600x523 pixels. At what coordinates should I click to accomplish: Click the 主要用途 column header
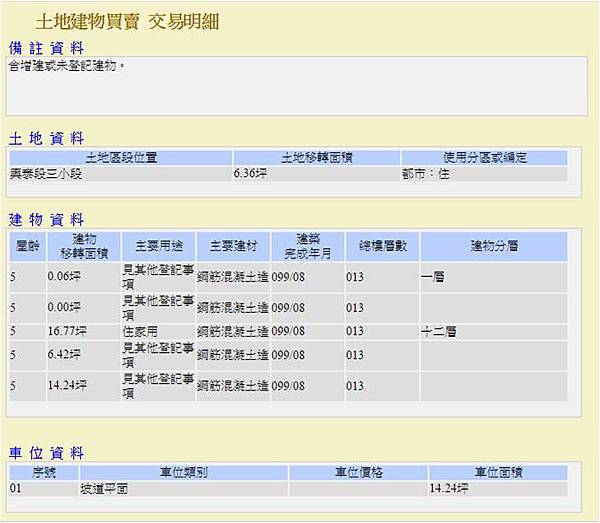click(x=159, y=246)
